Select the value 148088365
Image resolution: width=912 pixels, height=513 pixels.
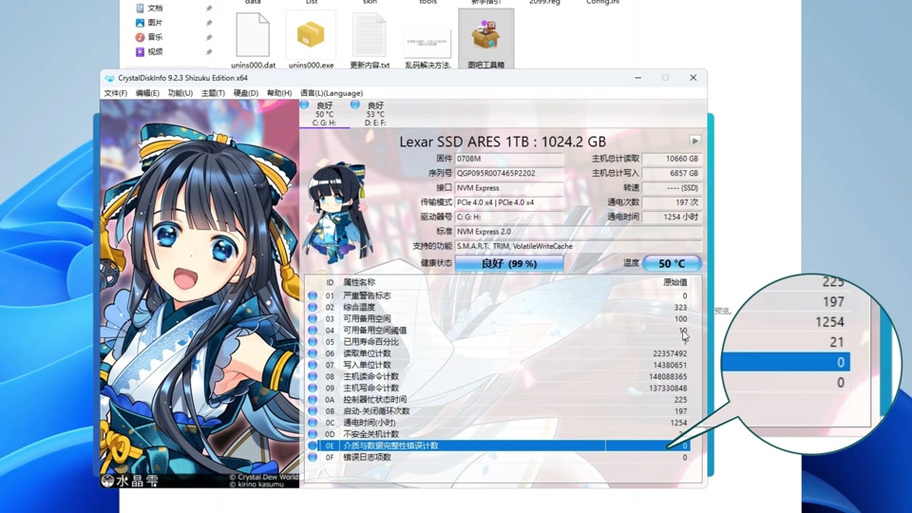(668, 377)
